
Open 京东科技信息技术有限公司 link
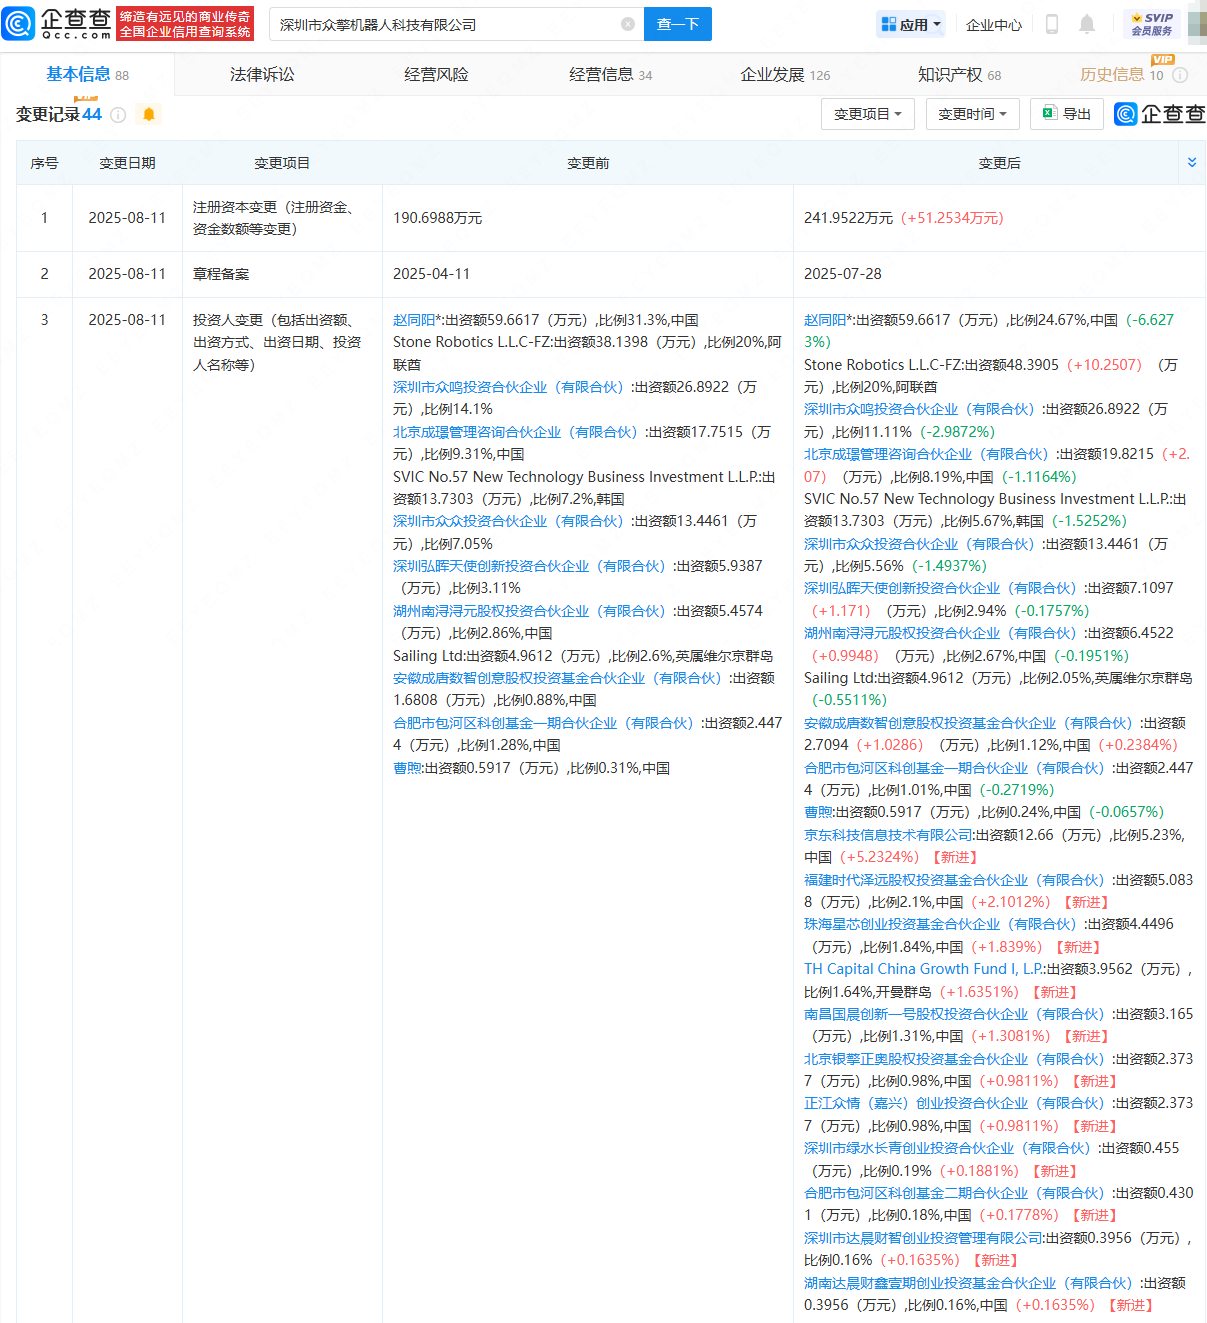point(888,835)
